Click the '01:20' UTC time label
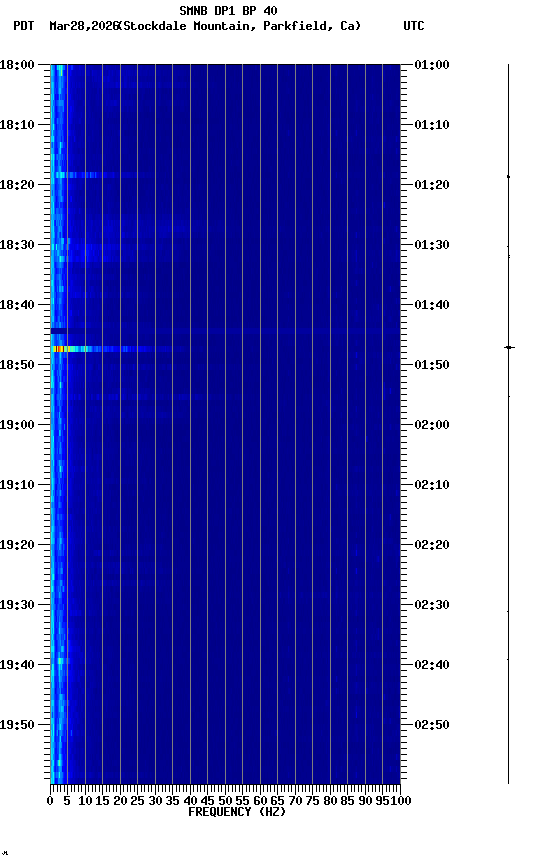The height and width of the screenshot is (864, 552). (432, 185)
